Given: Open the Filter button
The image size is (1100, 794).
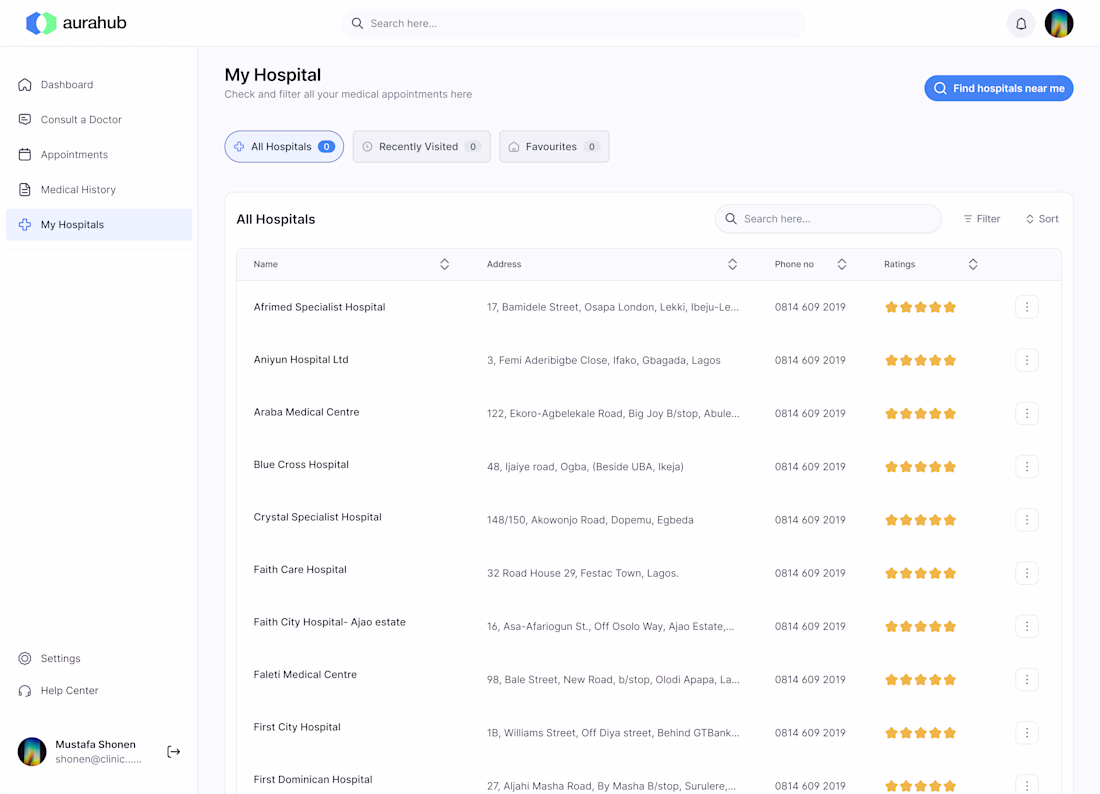Looking at the screenshot, I should (982, 219).
